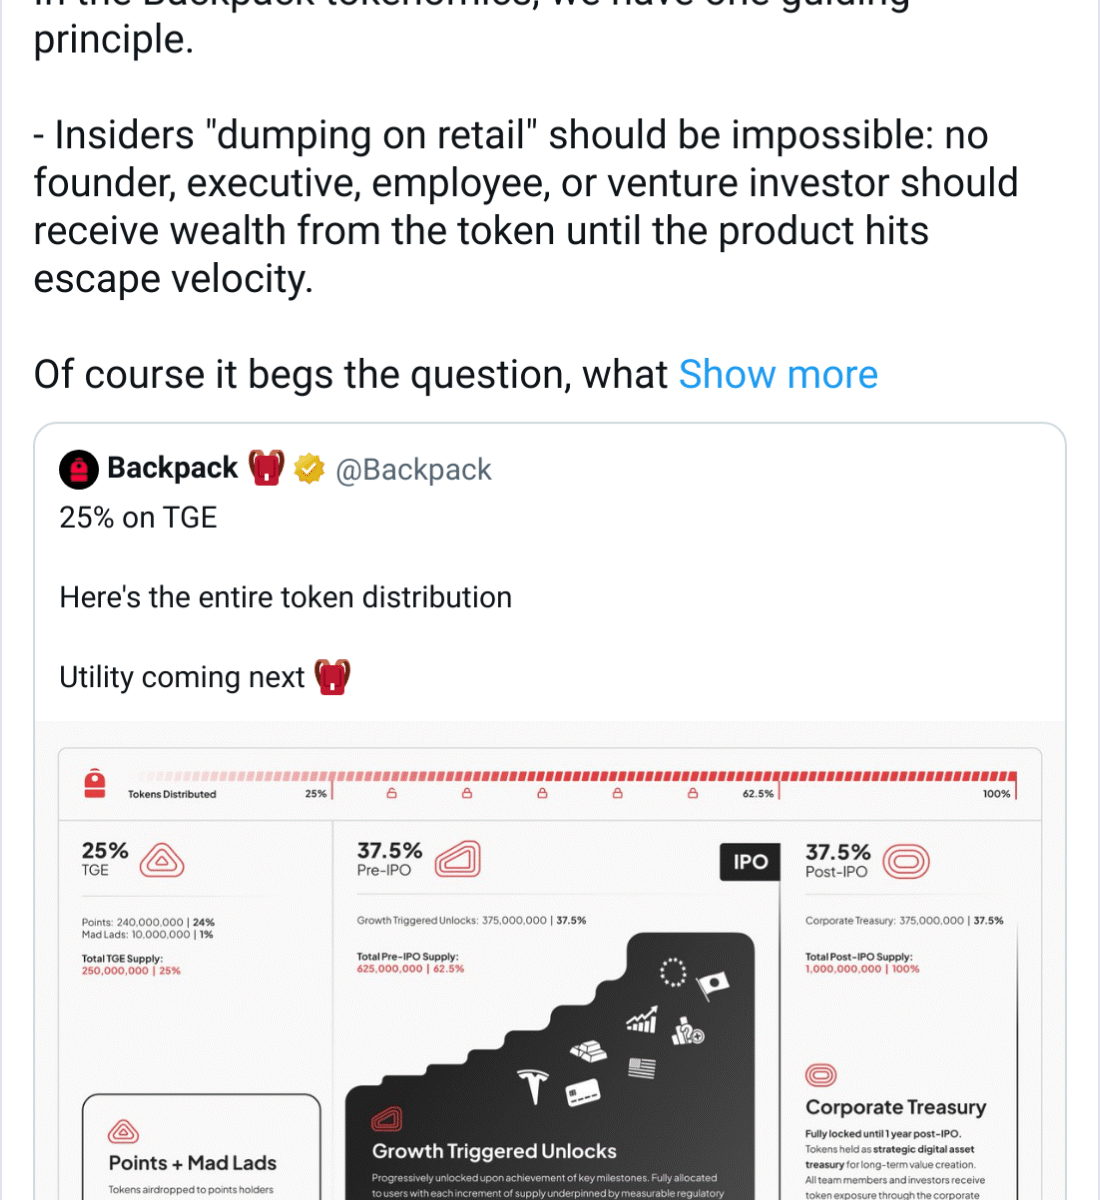Click the red triangle TGE icon
The height and width of the screenshot is (1200, 1100).
click(161, 860)
